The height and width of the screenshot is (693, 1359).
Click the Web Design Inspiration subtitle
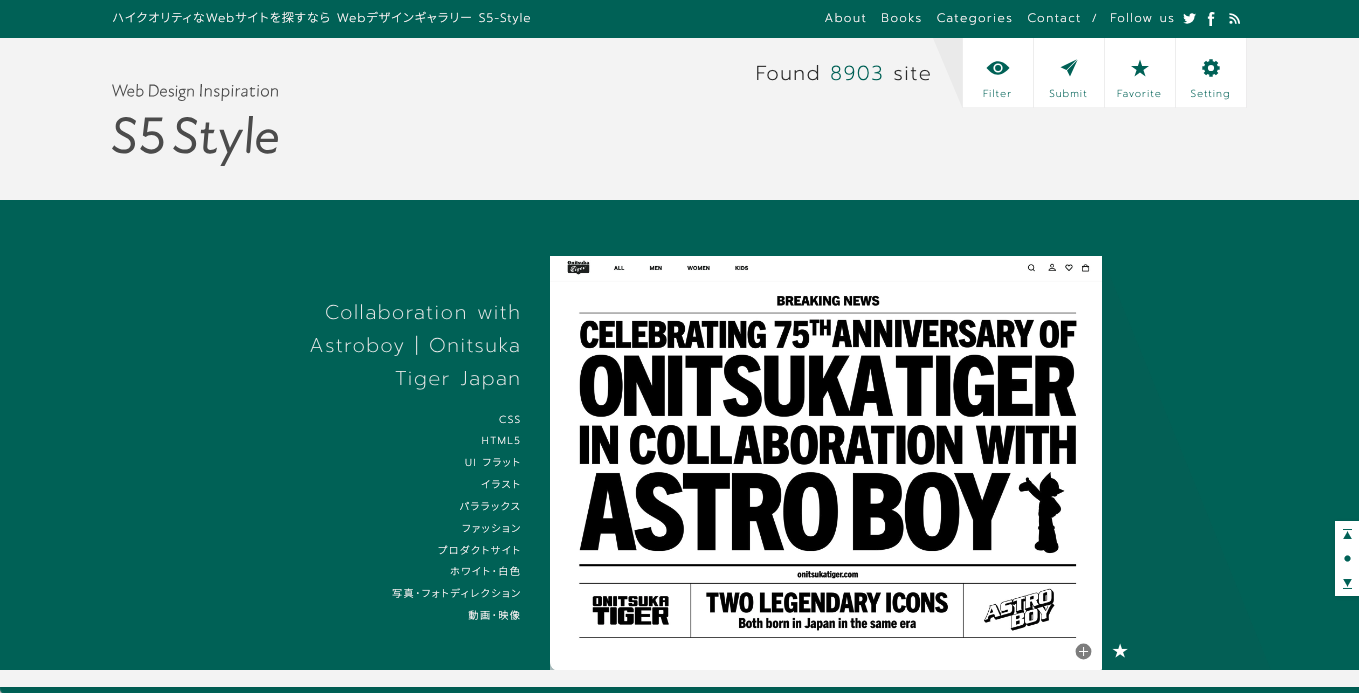tap(195, 91)
